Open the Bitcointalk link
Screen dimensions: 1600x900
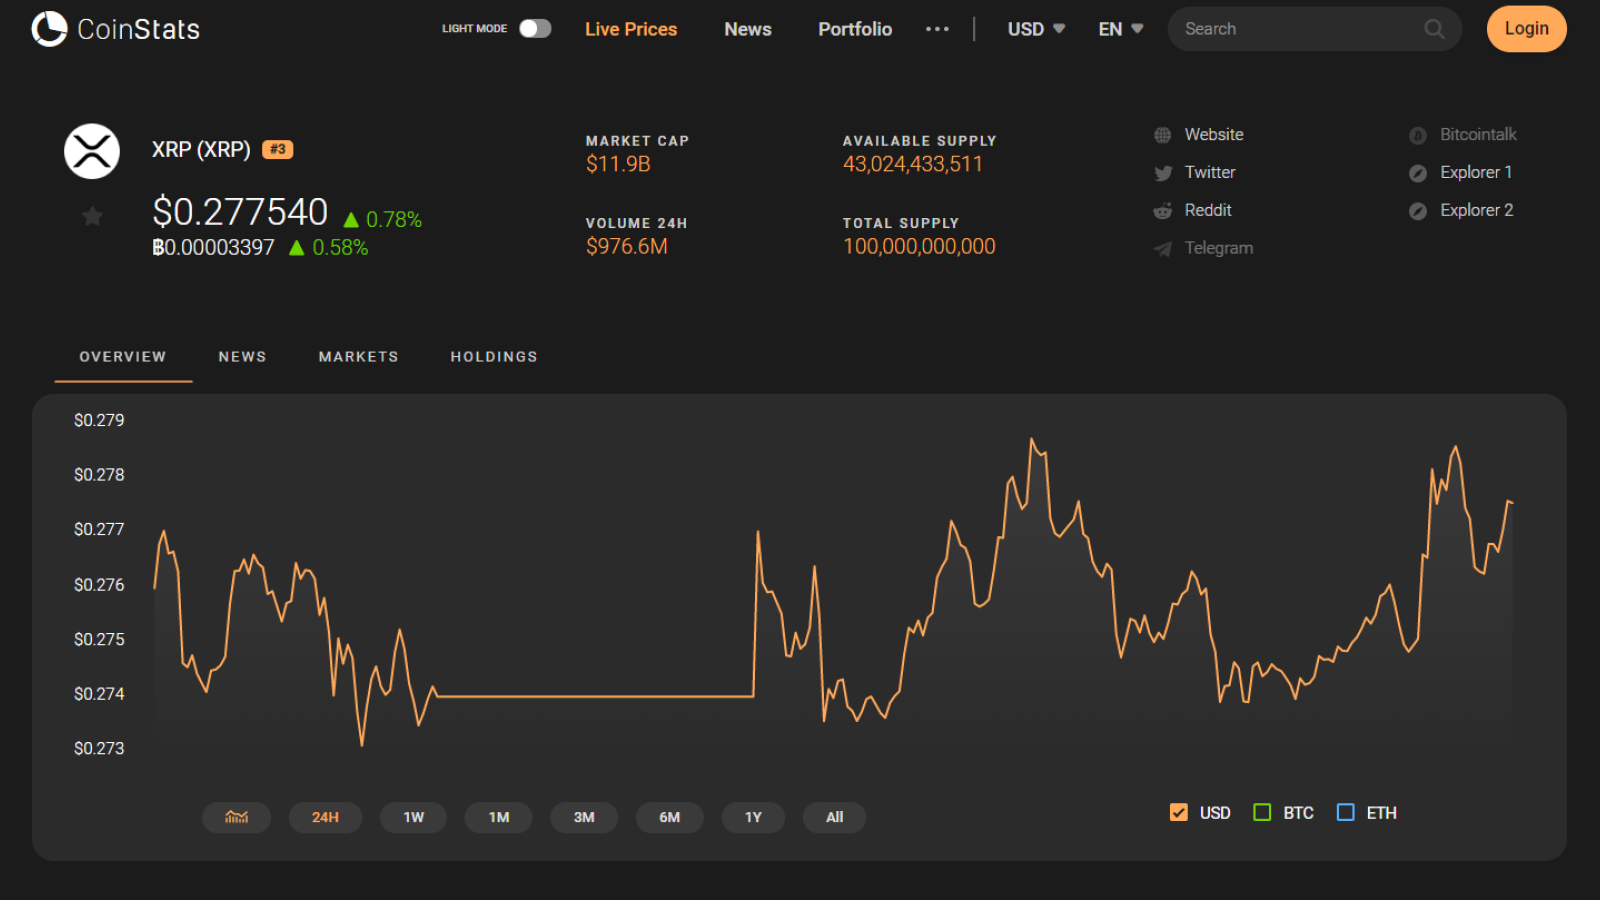(x=1478, y=135)
